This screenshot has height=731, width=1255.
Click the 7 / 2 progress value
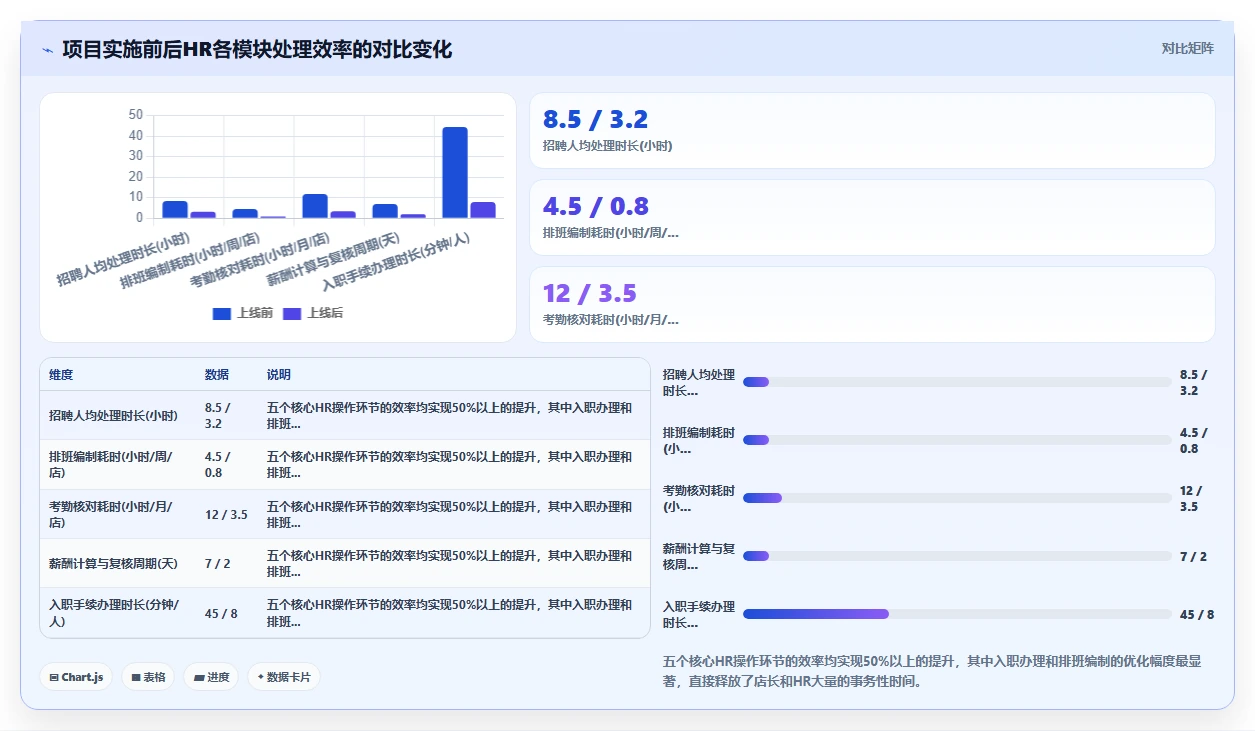[1193, 557]
